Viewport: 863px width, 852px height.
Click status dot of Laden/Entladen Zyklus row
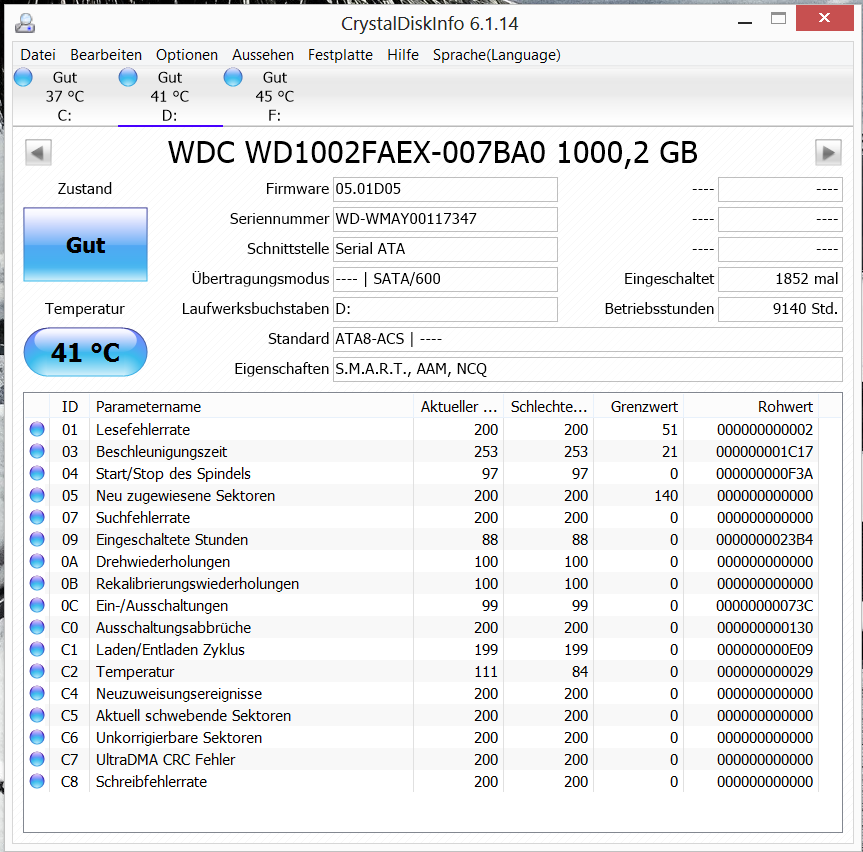coord(37,649)
